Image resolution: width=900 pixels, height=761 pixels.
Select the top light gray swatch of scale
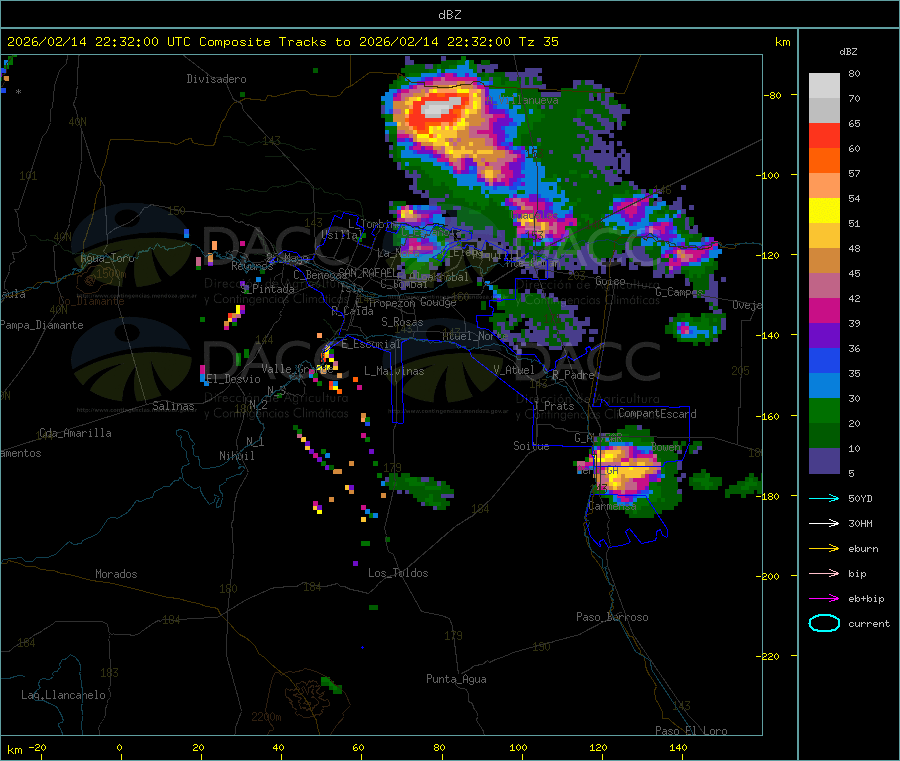point(824,86)
